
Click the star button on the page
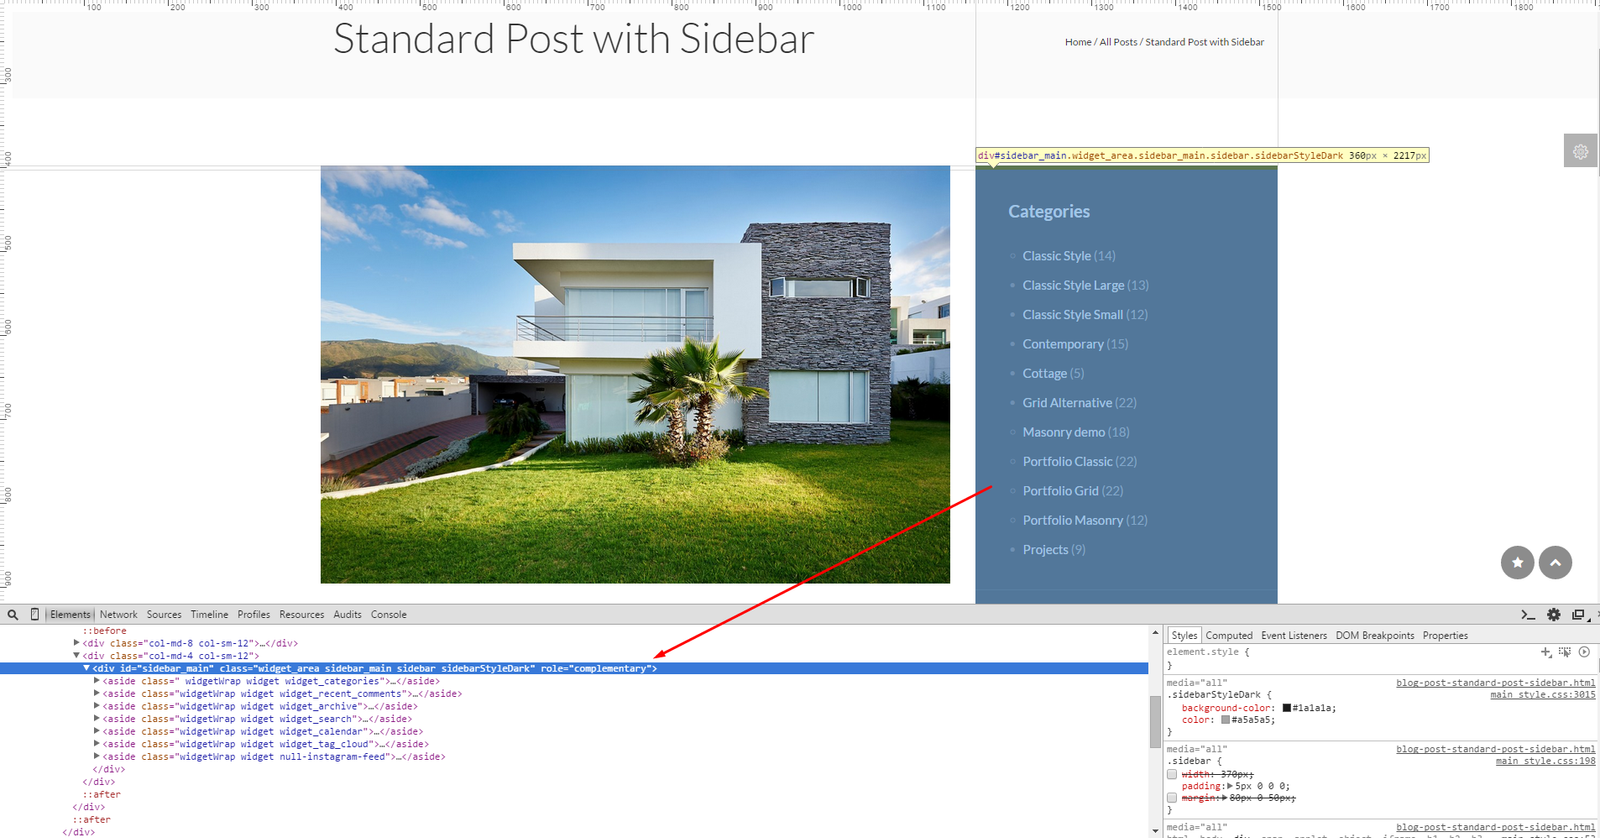[x=1517, y=562]
